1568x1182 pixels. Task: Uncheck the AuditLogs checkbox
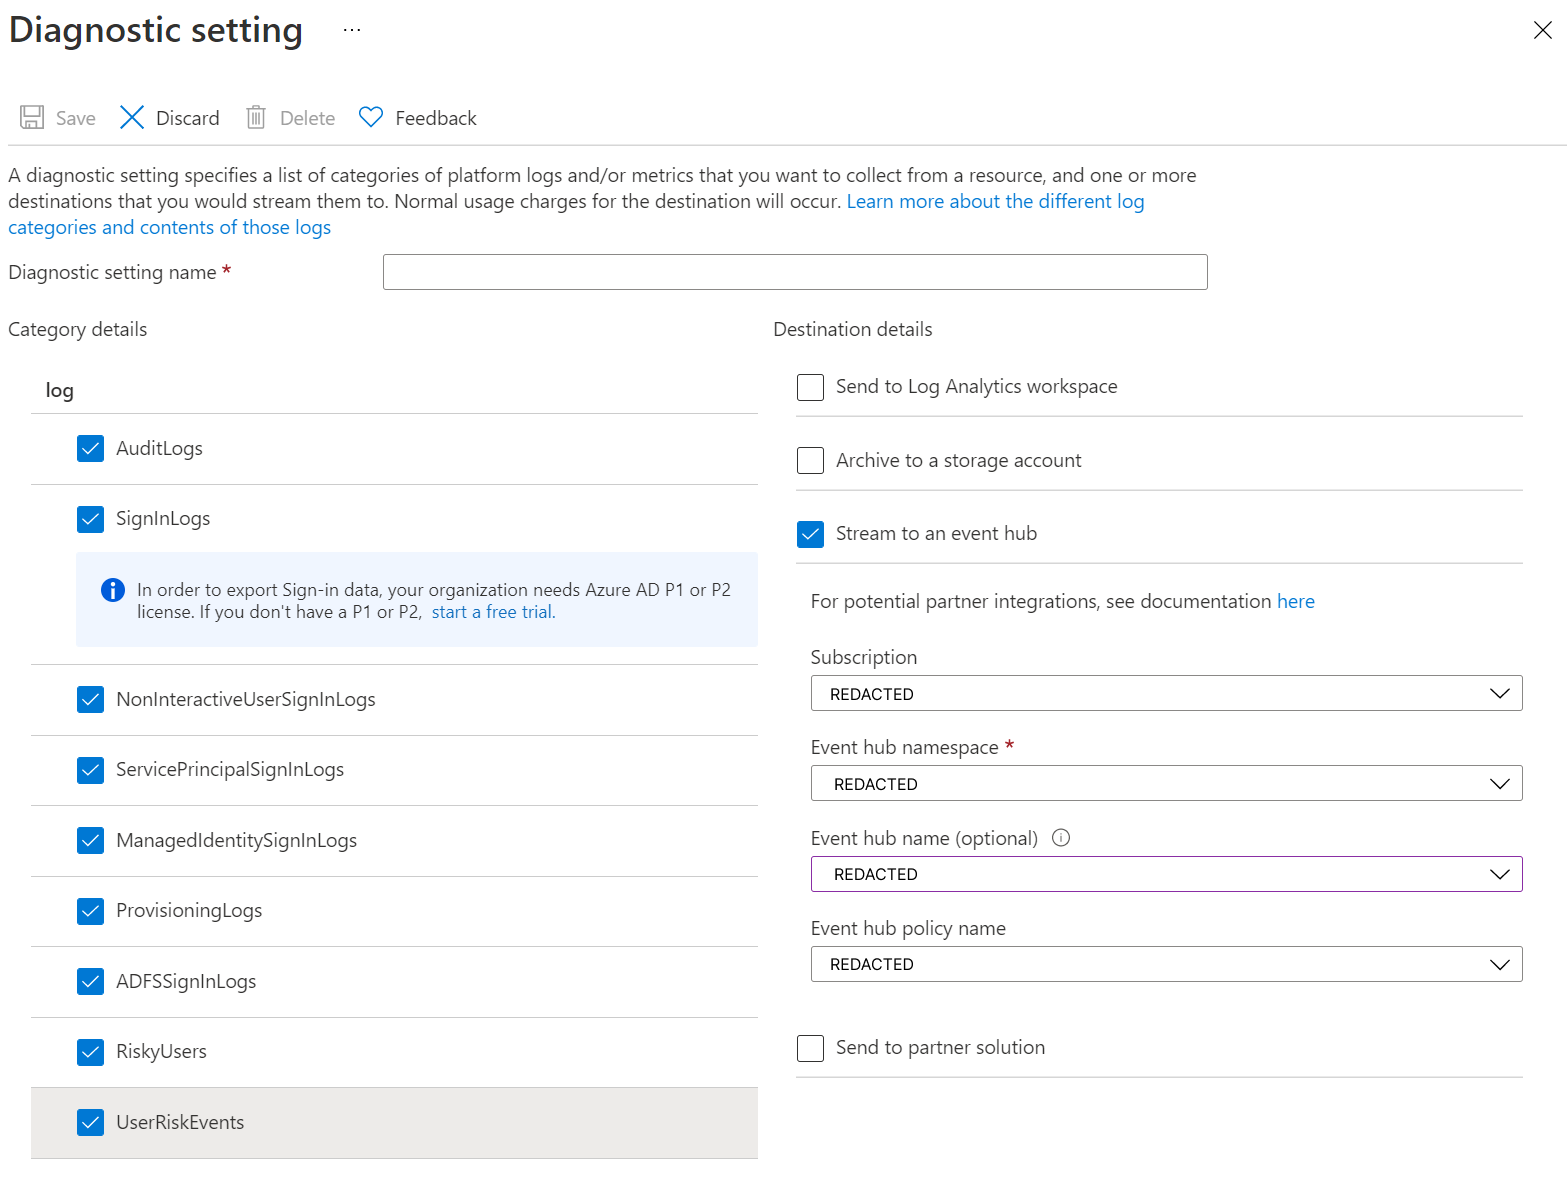[91, 448]
